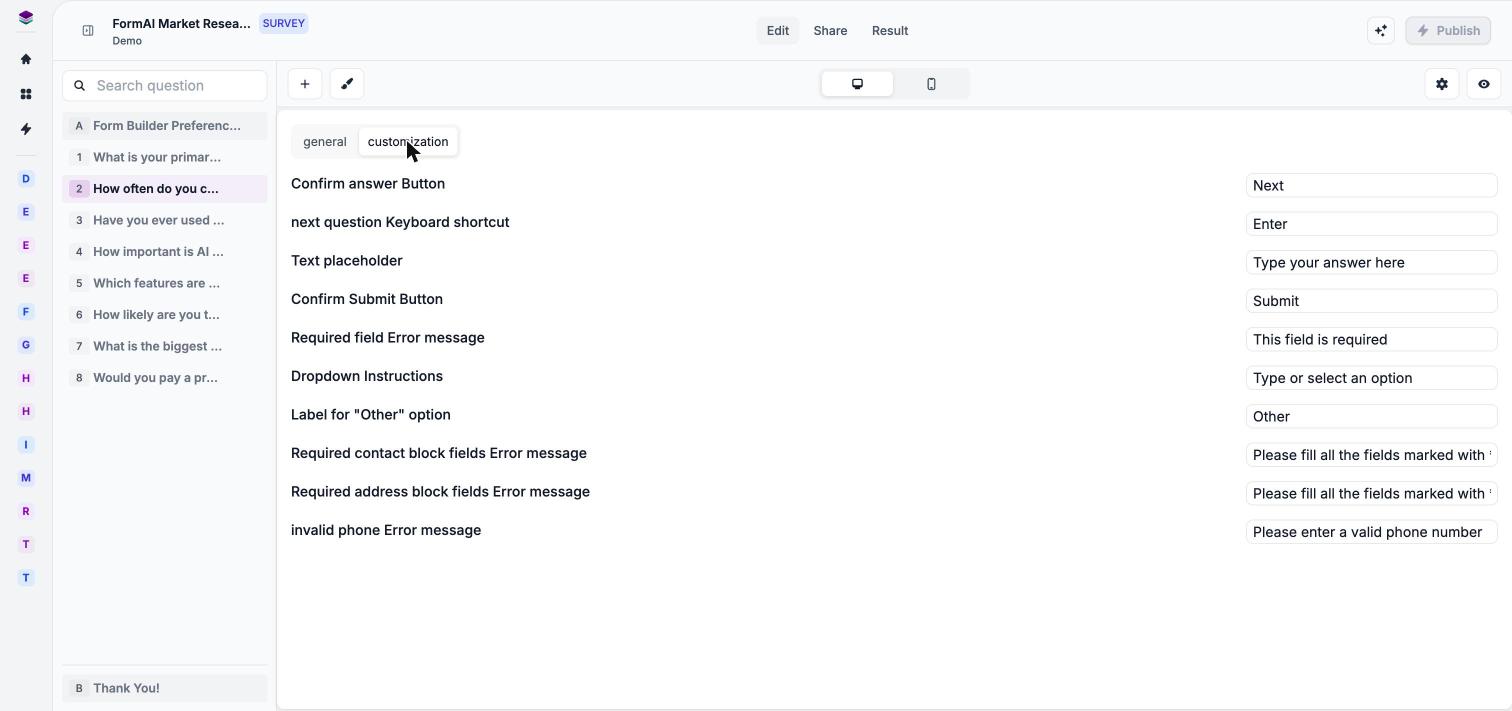Preview form with eye icon
The height and width of the screenshot is (711, 1512).
[x=1484, y=85]
